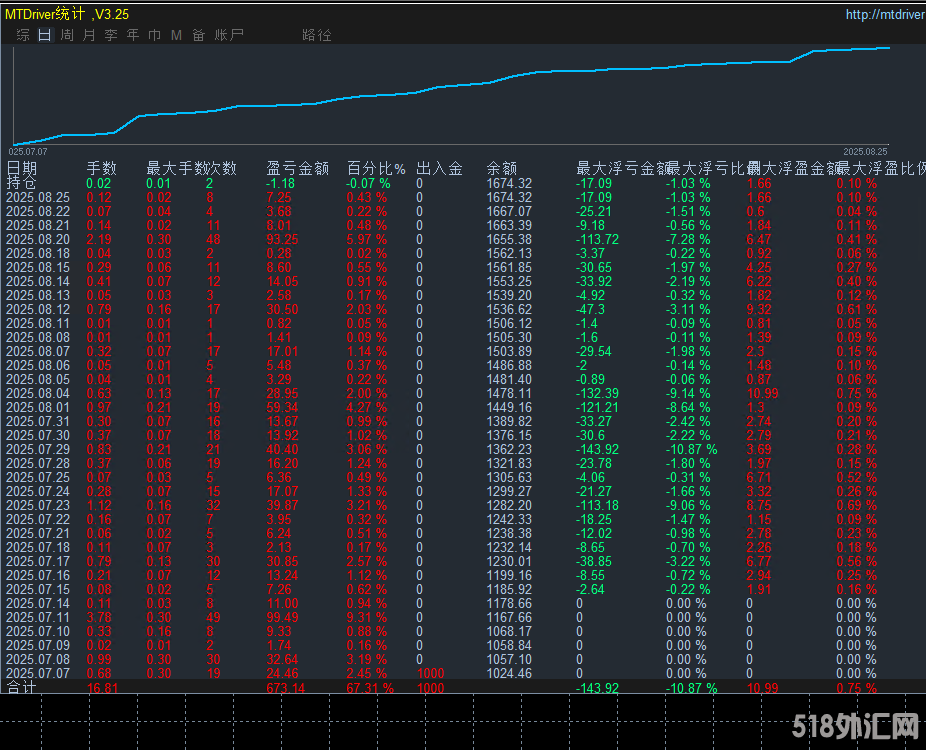
Task: Switch to 周 weekly statistics view
Action: 67,33
